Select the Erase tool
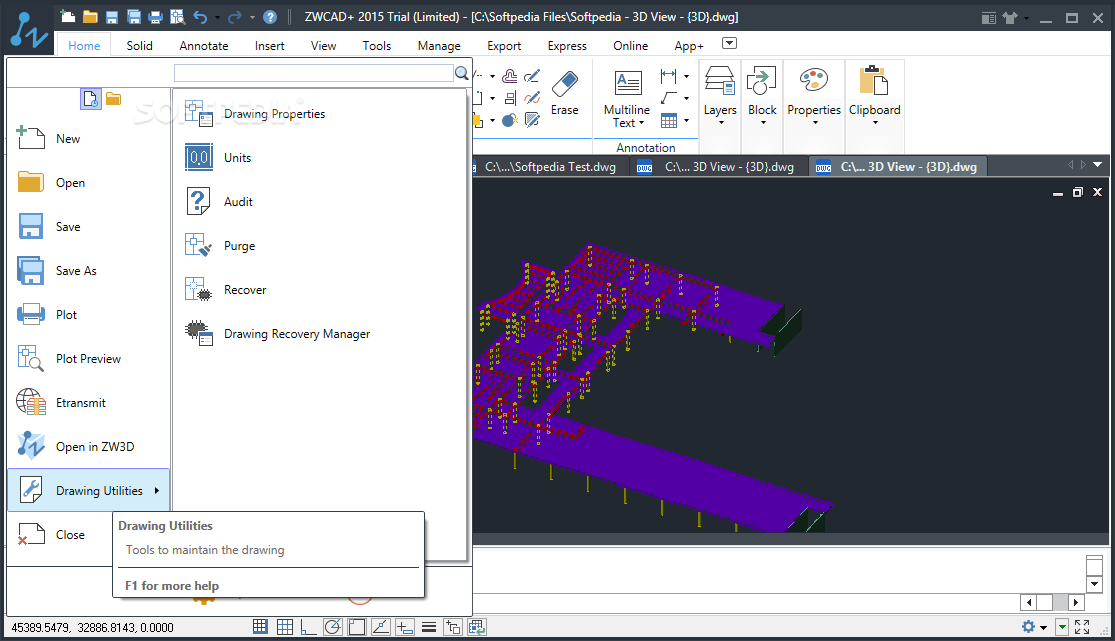1115x641 pixels. (x=565, y=92)
